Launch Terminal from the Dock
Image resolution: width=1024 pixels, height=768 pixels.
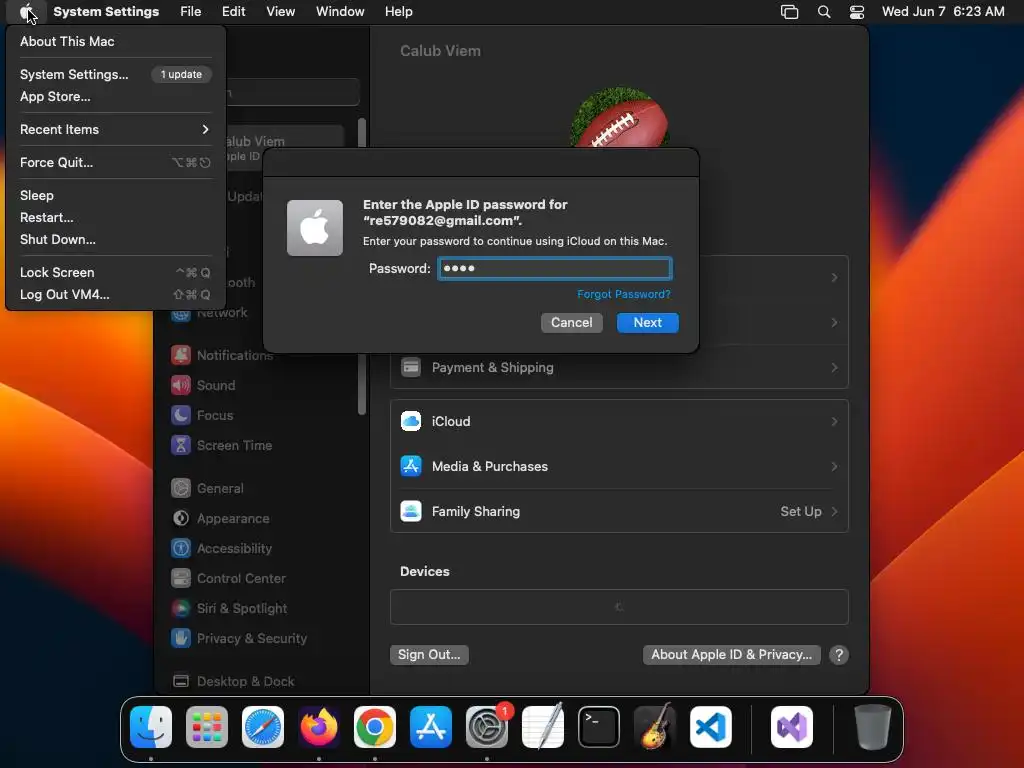click(x=599, y=727)
